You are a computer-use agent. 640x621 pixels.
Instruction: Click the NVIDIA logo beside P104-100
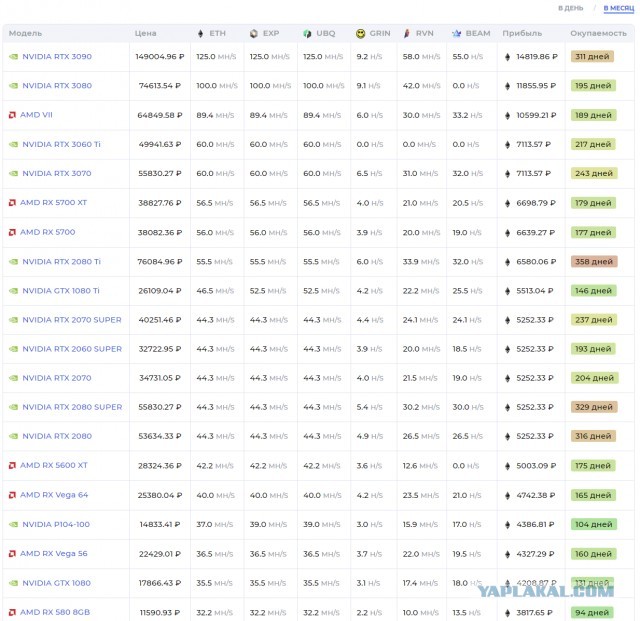[13, 524]
